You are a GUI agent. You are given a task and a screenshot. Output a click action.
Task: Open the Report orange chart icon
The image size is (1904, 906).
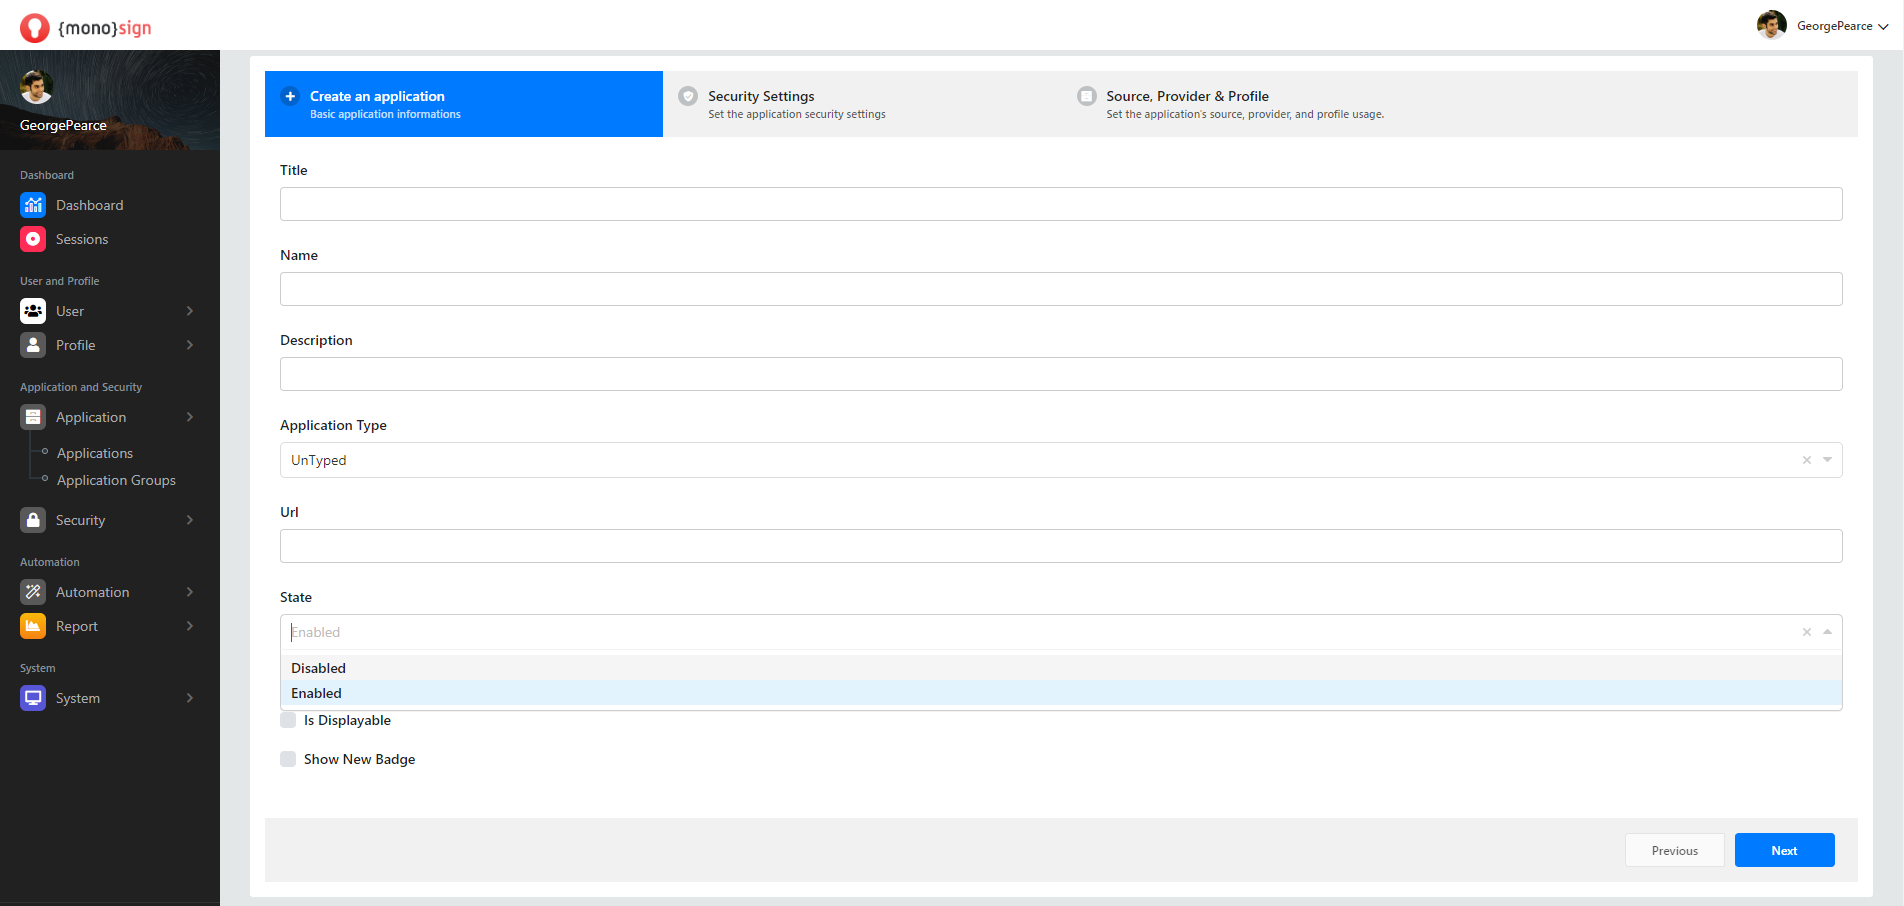click(33, 626)
